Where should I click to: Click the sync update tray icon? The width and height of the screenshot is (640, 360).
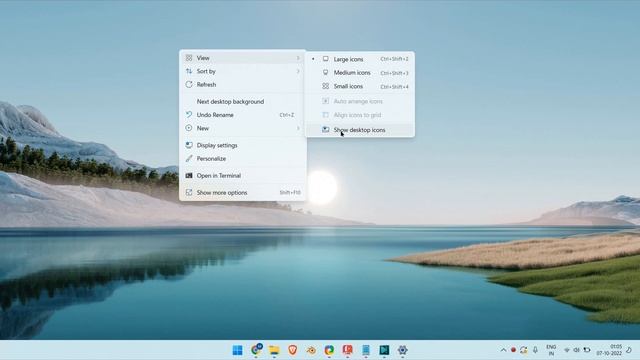(524, 350)
